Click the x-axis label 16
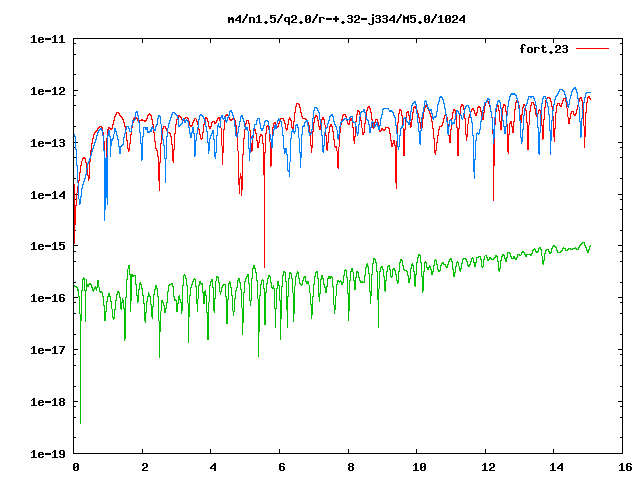This screenshot has width=640, height=480. tap(625, 467)
